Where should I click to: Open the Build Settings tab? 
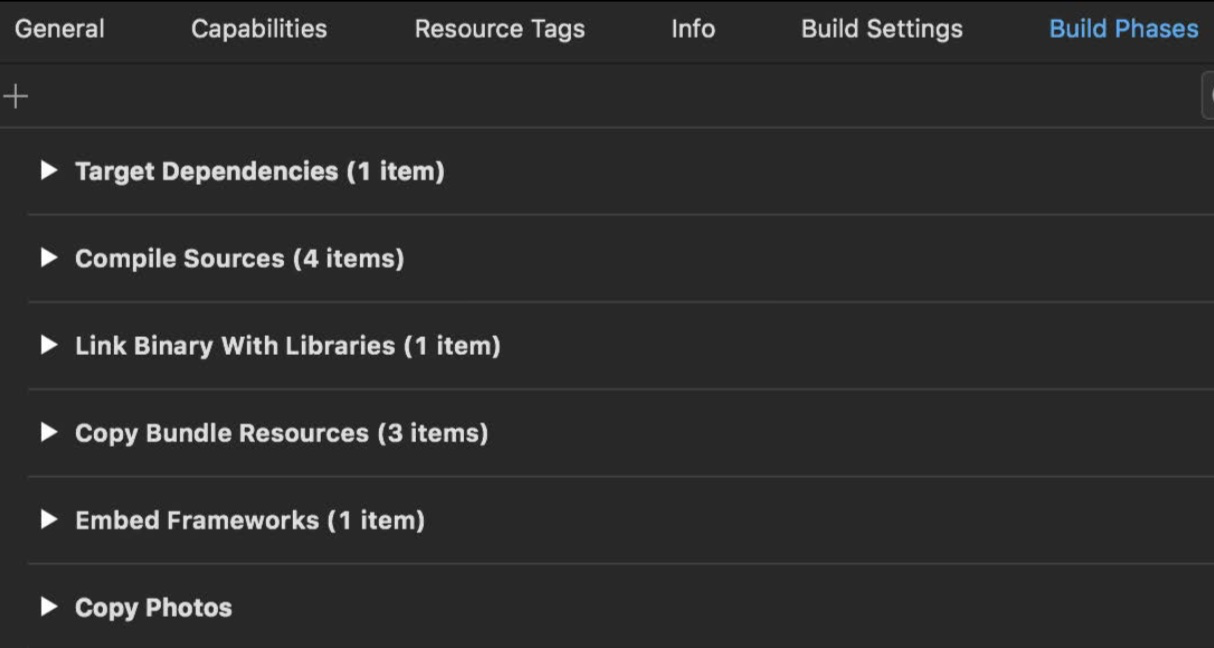882,29
